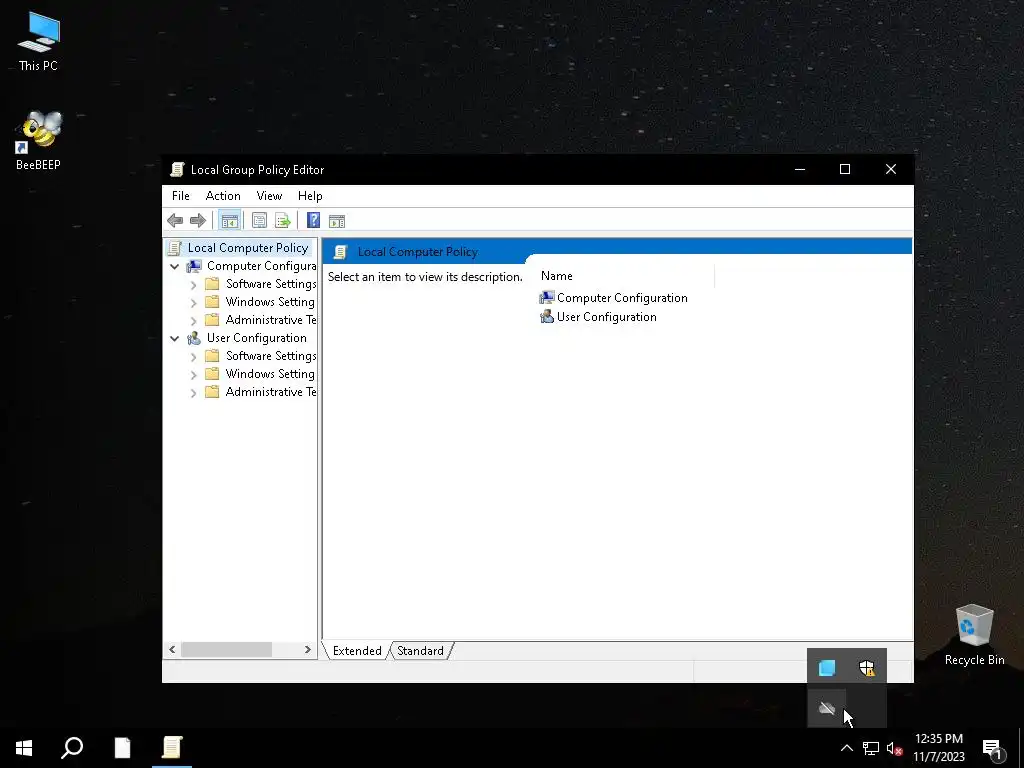Expand Software Settings under Computer Configuration
1024x768 pixels.
[x=193, y=285]
